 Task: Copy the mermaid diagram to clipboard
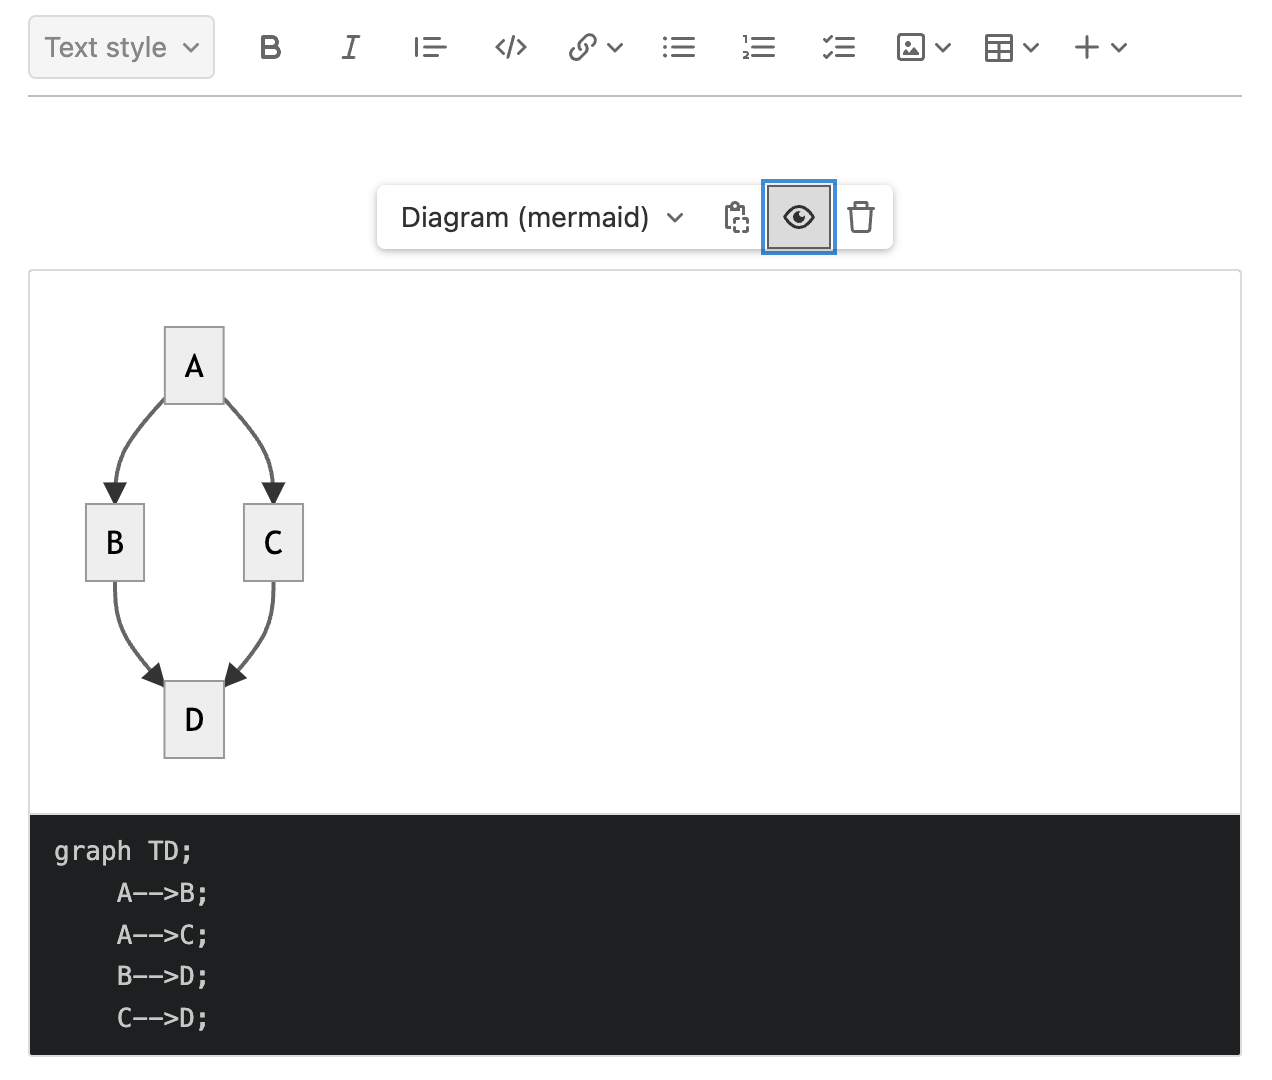click(x=736, y=217)
